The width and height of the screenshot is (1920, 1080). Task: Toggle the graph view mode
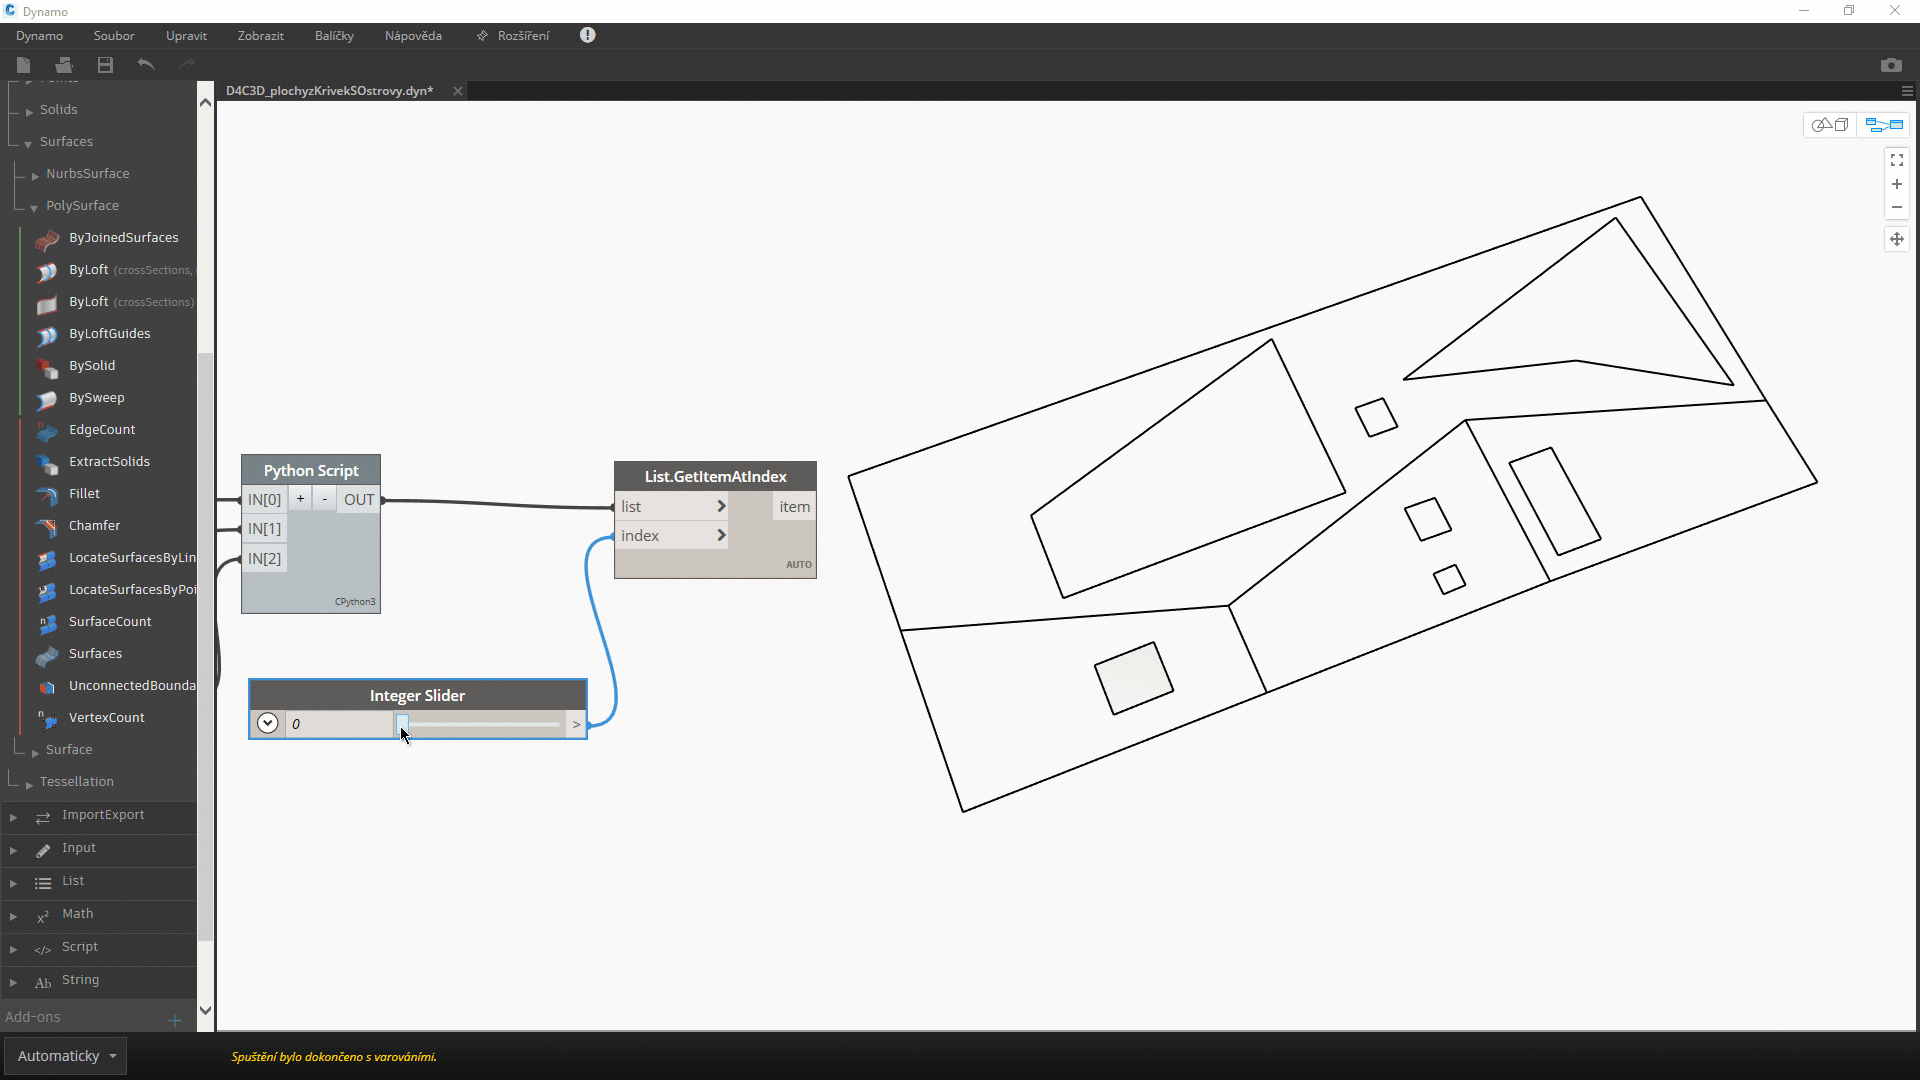(x=1885, y=124)
